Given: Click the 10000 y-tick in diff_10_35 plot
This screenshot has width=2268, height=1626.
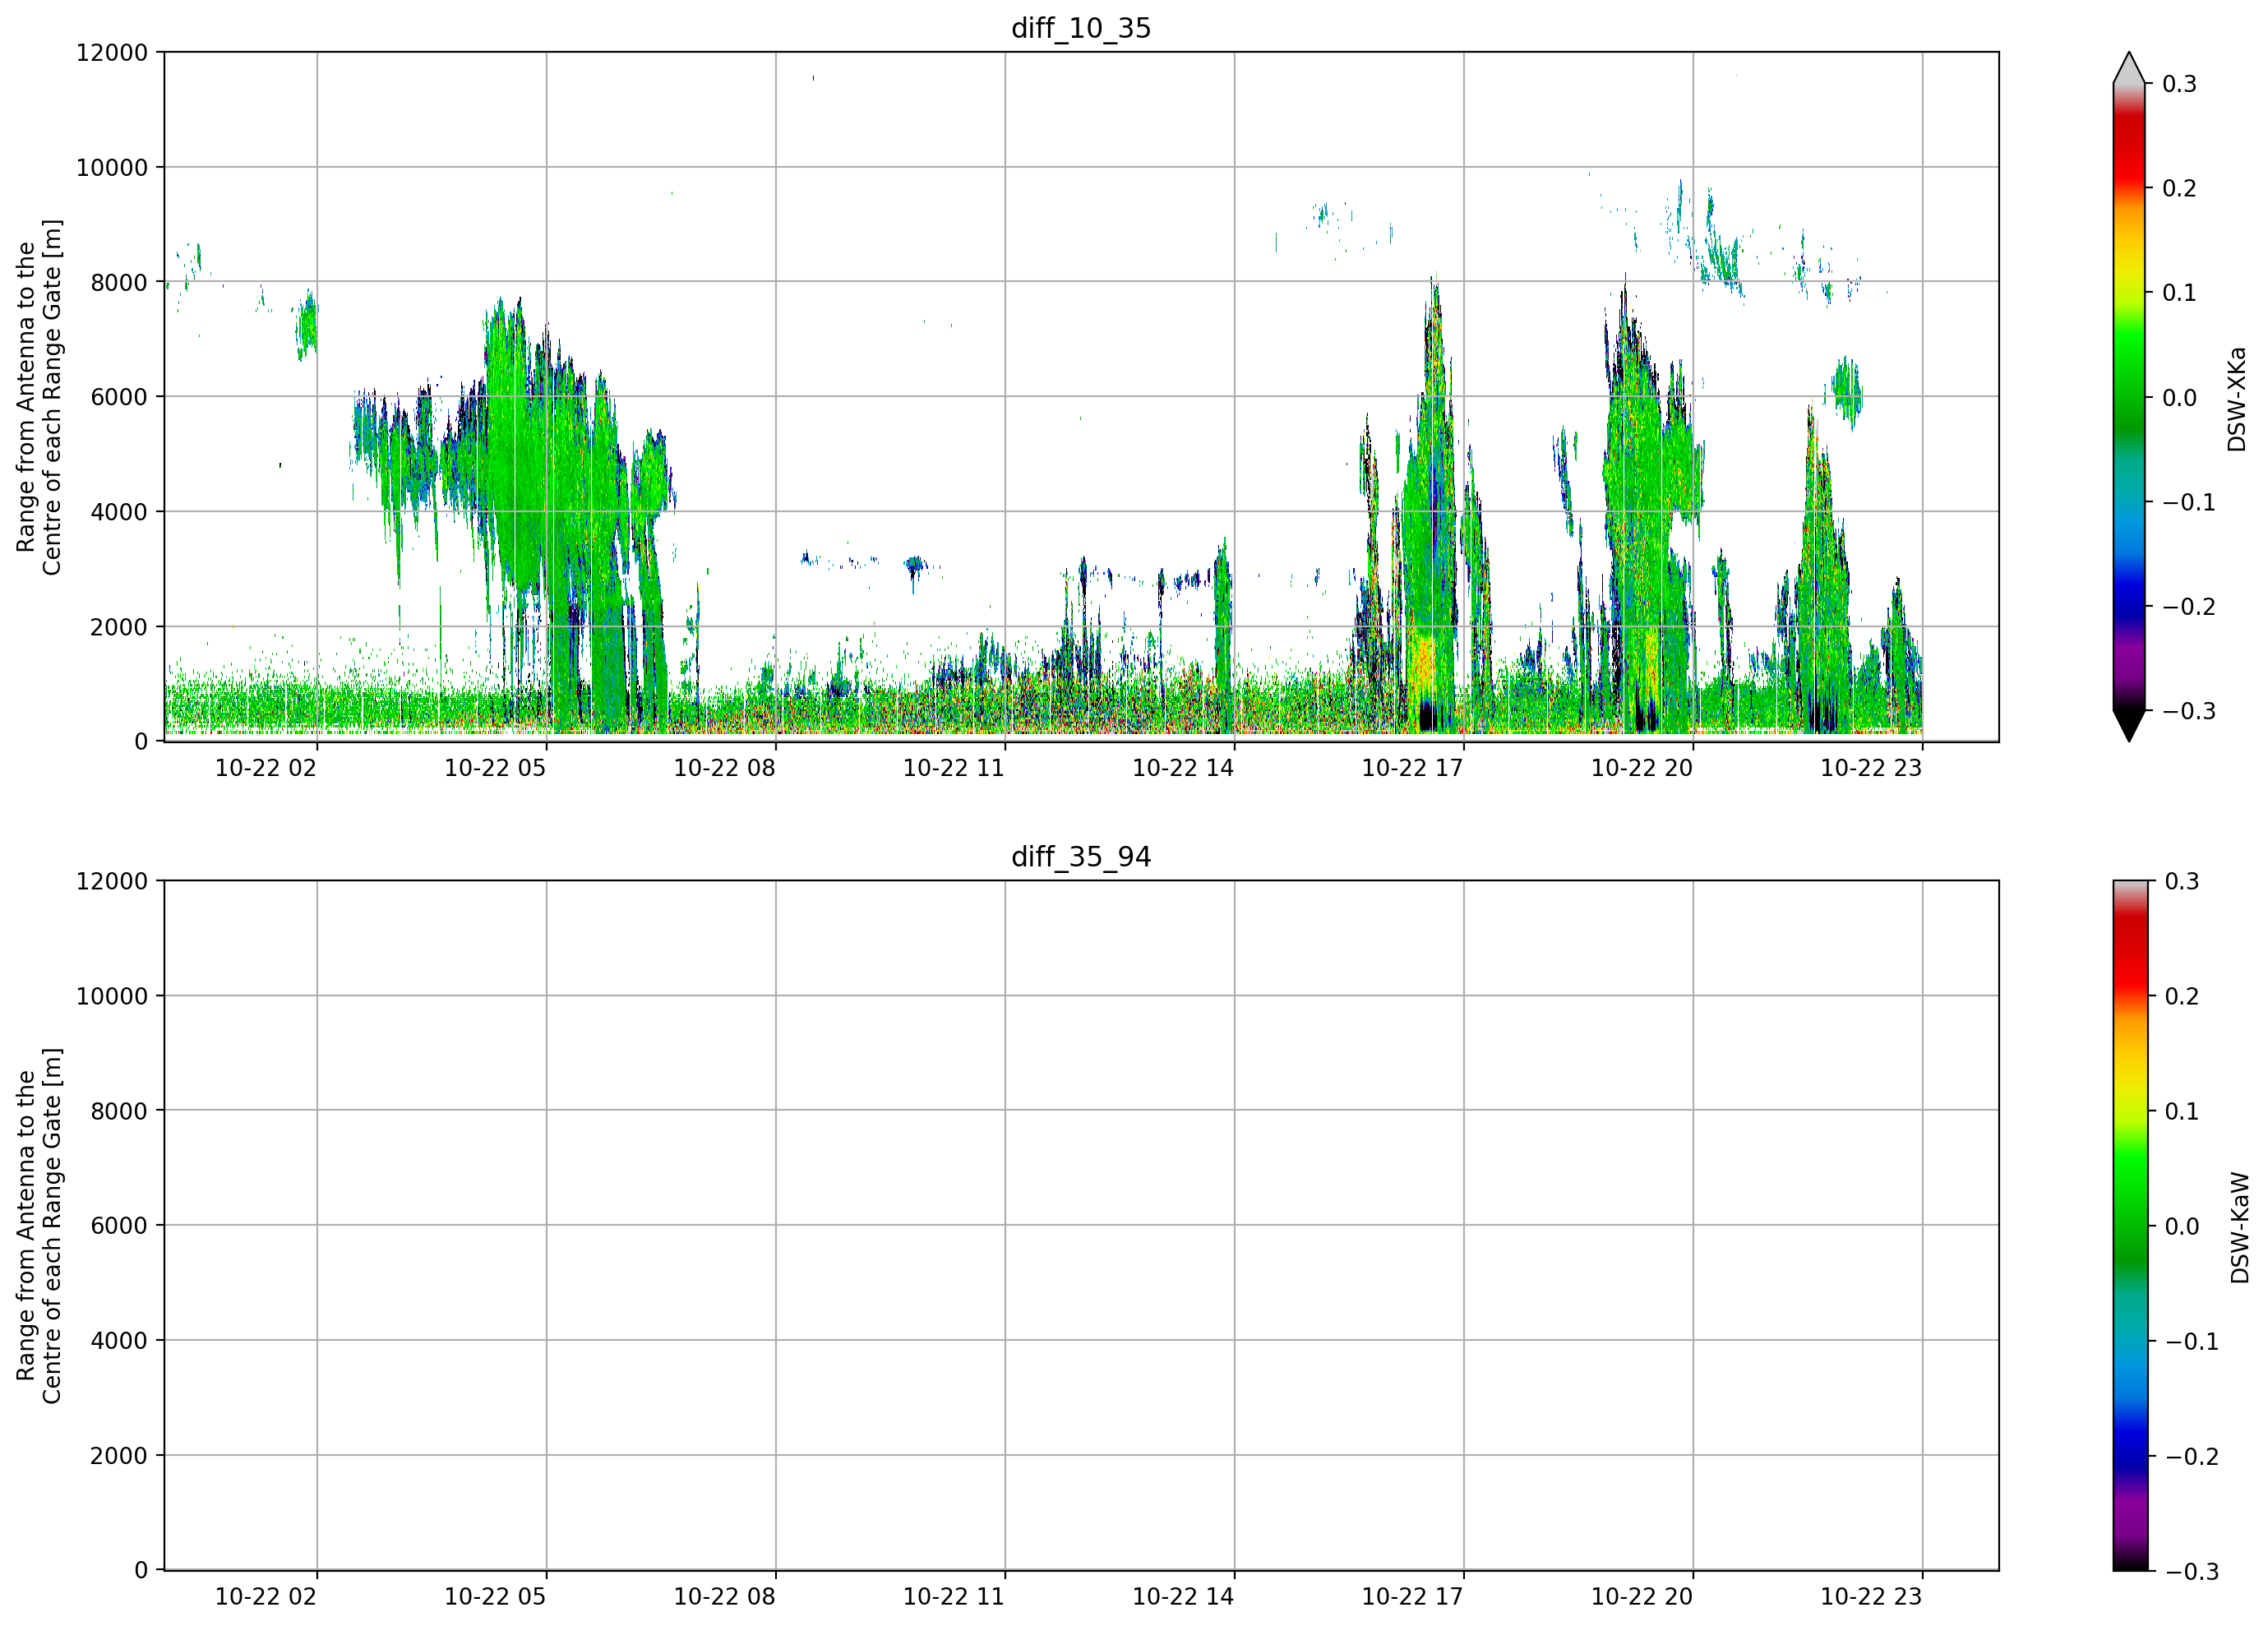Looking at the screenshot, I should point(112,168).
